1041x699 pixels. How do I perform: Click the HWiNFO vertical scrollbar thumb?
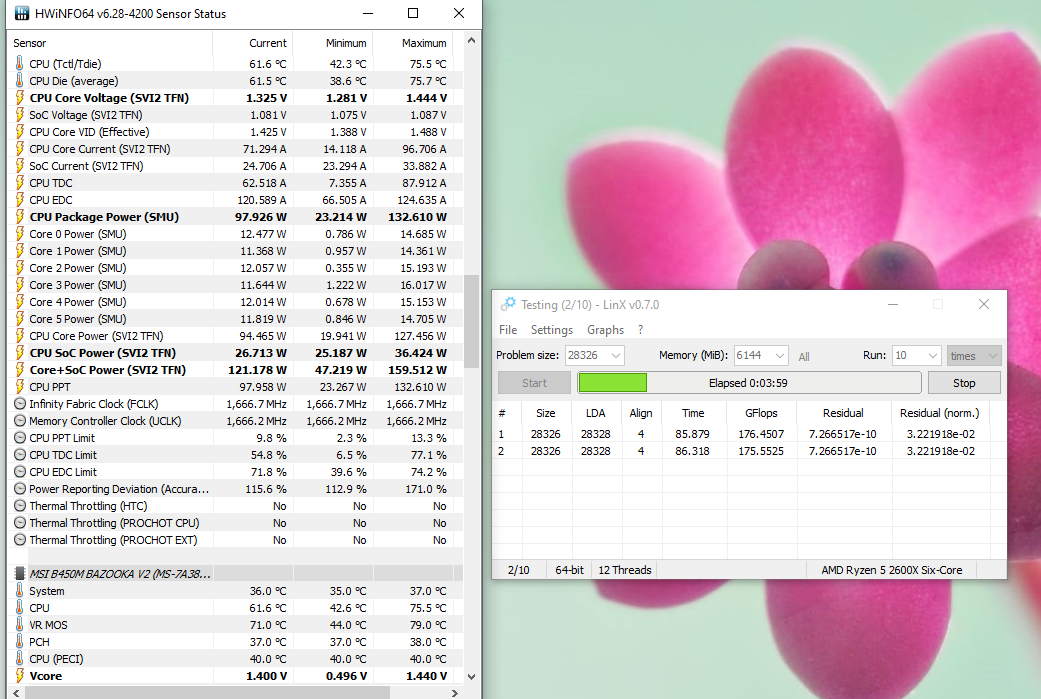click(x=471, y=321)
